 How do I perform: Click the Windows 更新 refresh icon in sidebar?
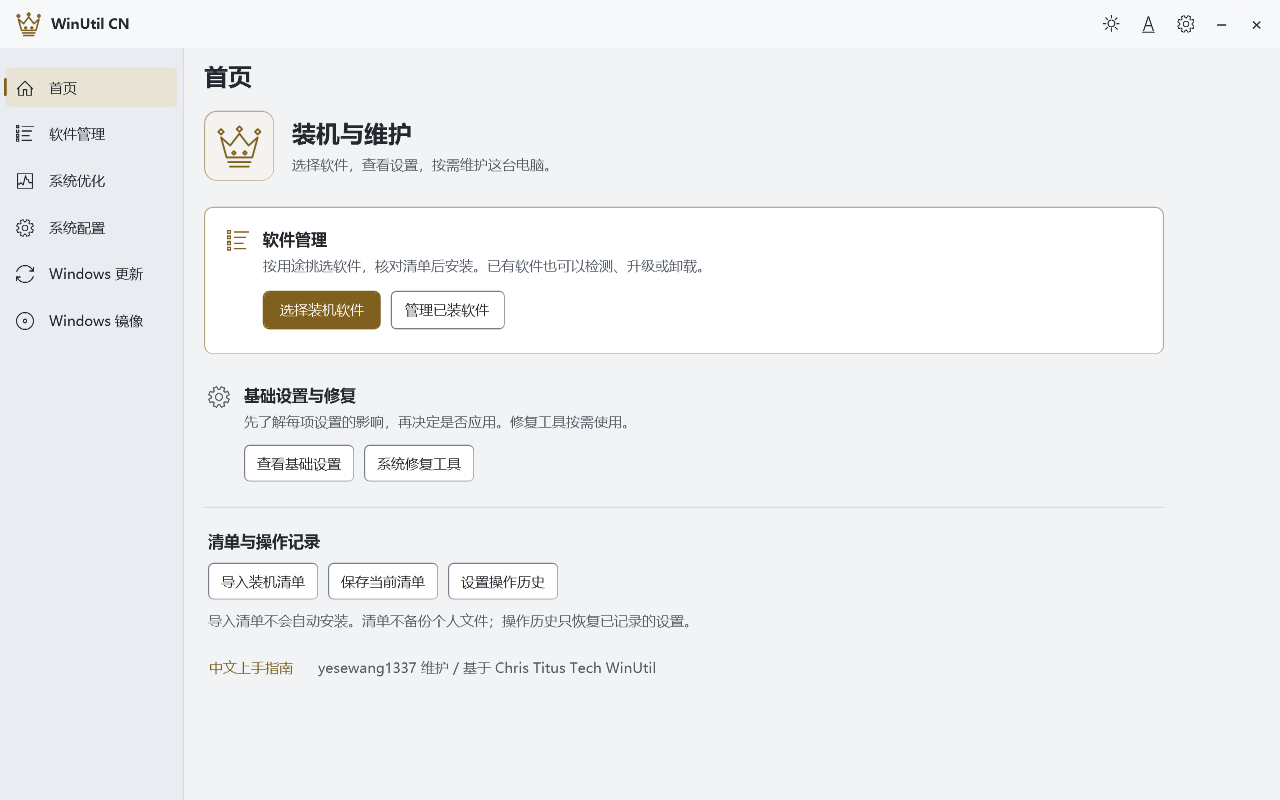[25, 274]
